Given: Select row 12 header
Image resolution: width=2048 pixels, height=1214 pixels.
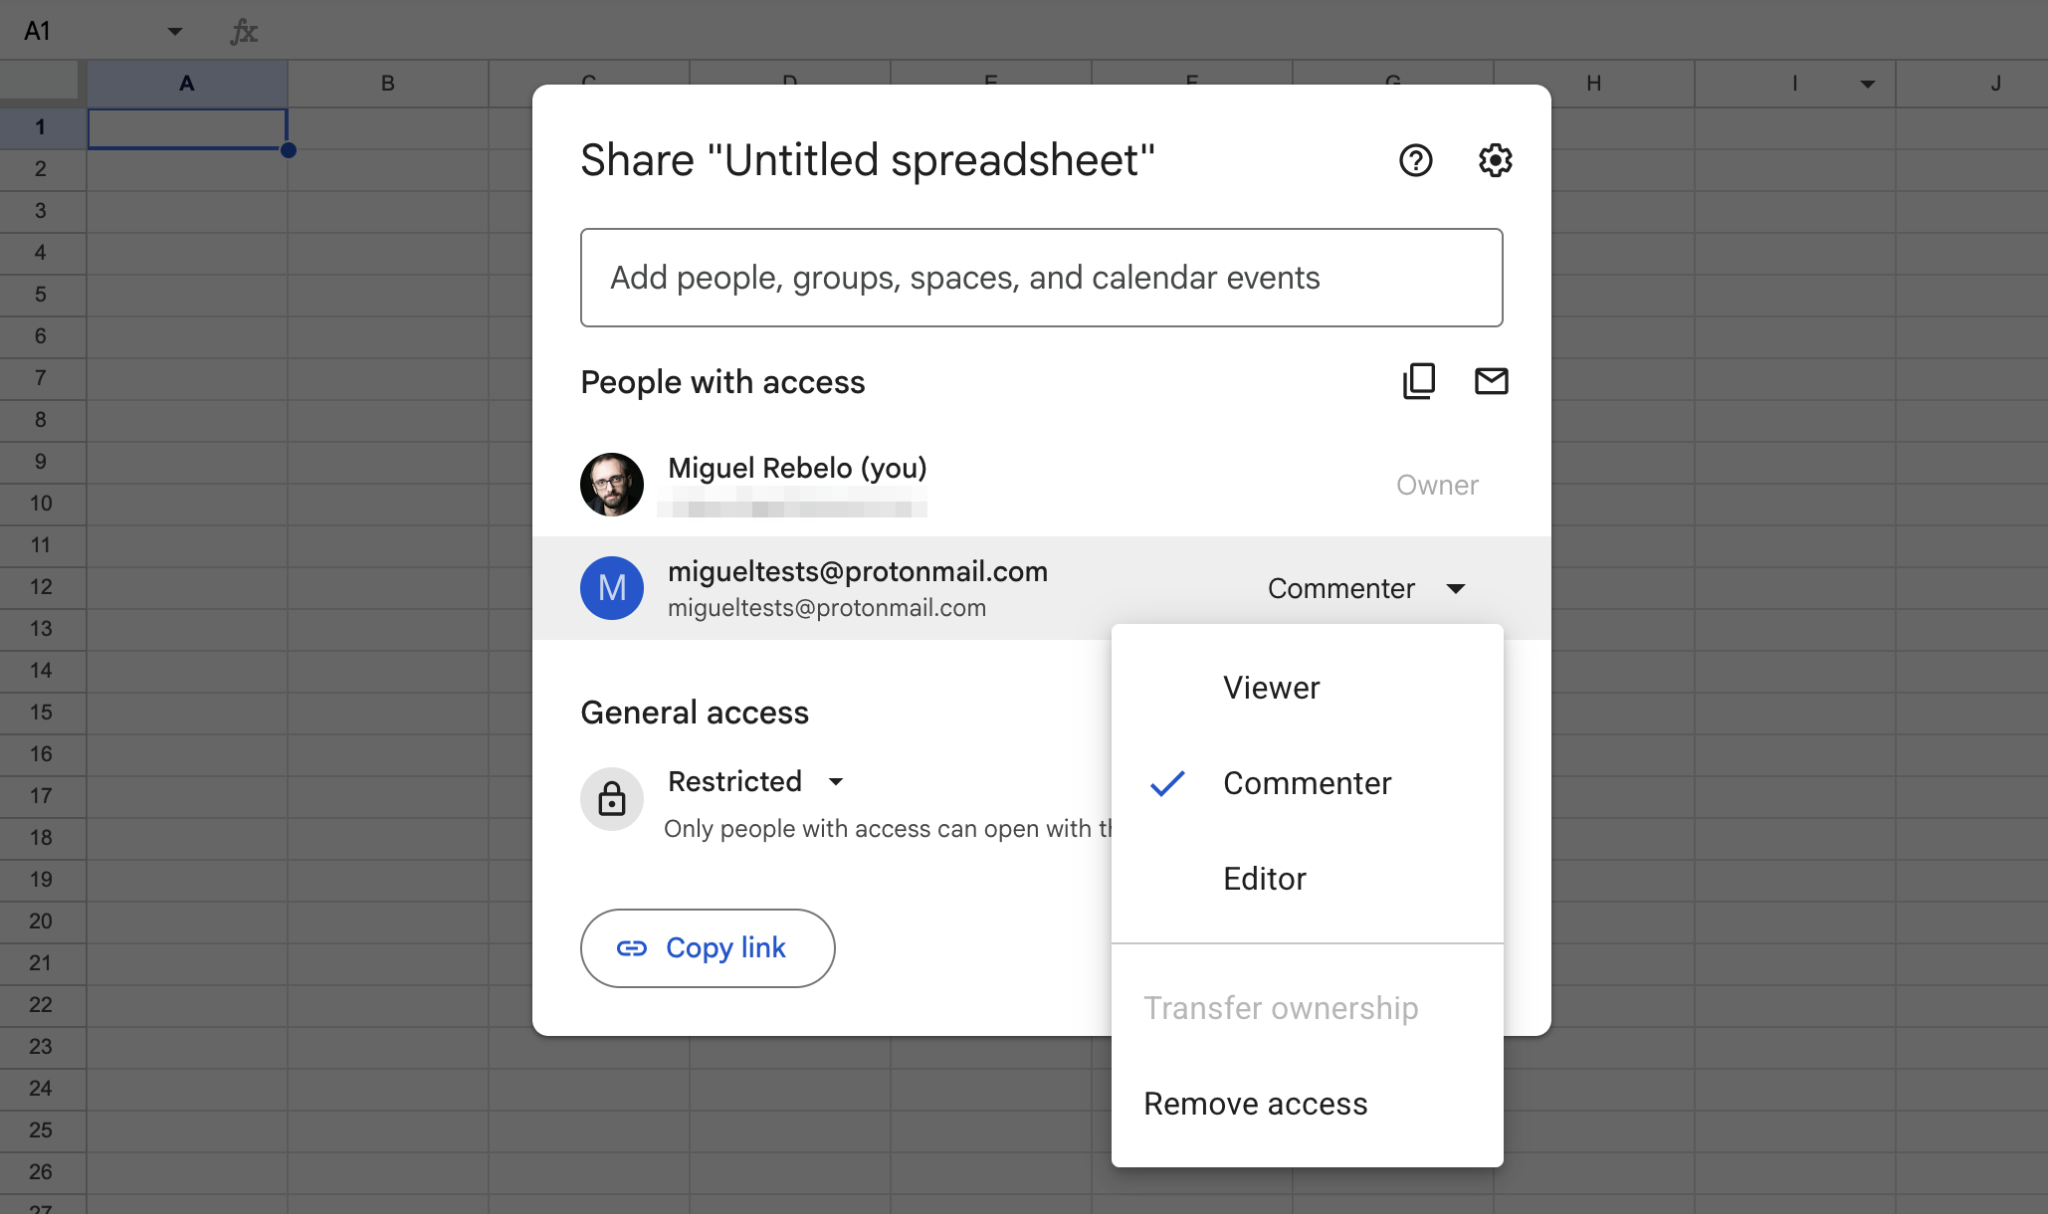Looking at the screenshot, I should (x=41, y=587).
